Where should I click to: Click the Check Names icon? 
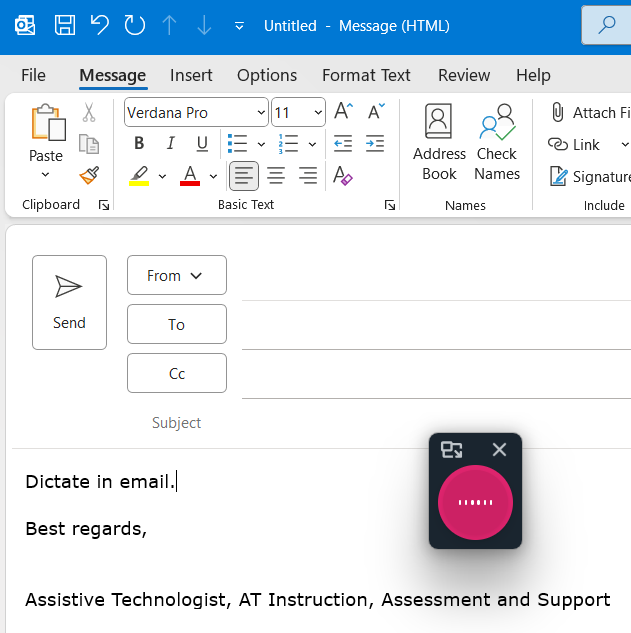click(497, 144)
